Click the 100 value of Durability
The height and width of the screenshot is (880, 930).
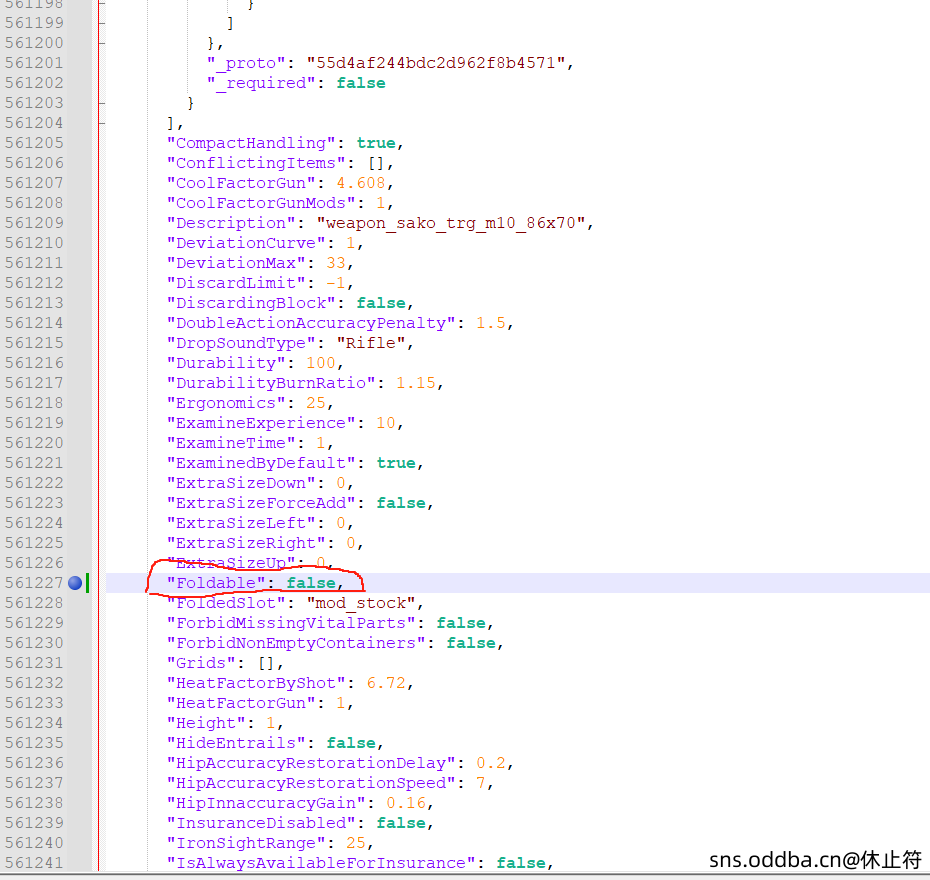click(x=321, y=363)
